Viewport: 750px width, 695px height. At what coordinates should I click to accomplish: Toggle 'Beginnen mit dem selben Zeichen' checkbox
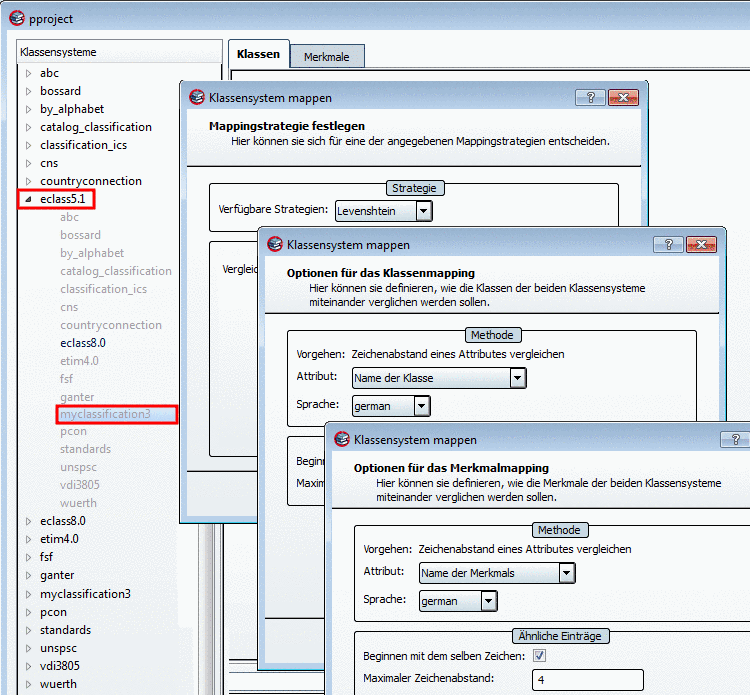[x=539, y=655]
